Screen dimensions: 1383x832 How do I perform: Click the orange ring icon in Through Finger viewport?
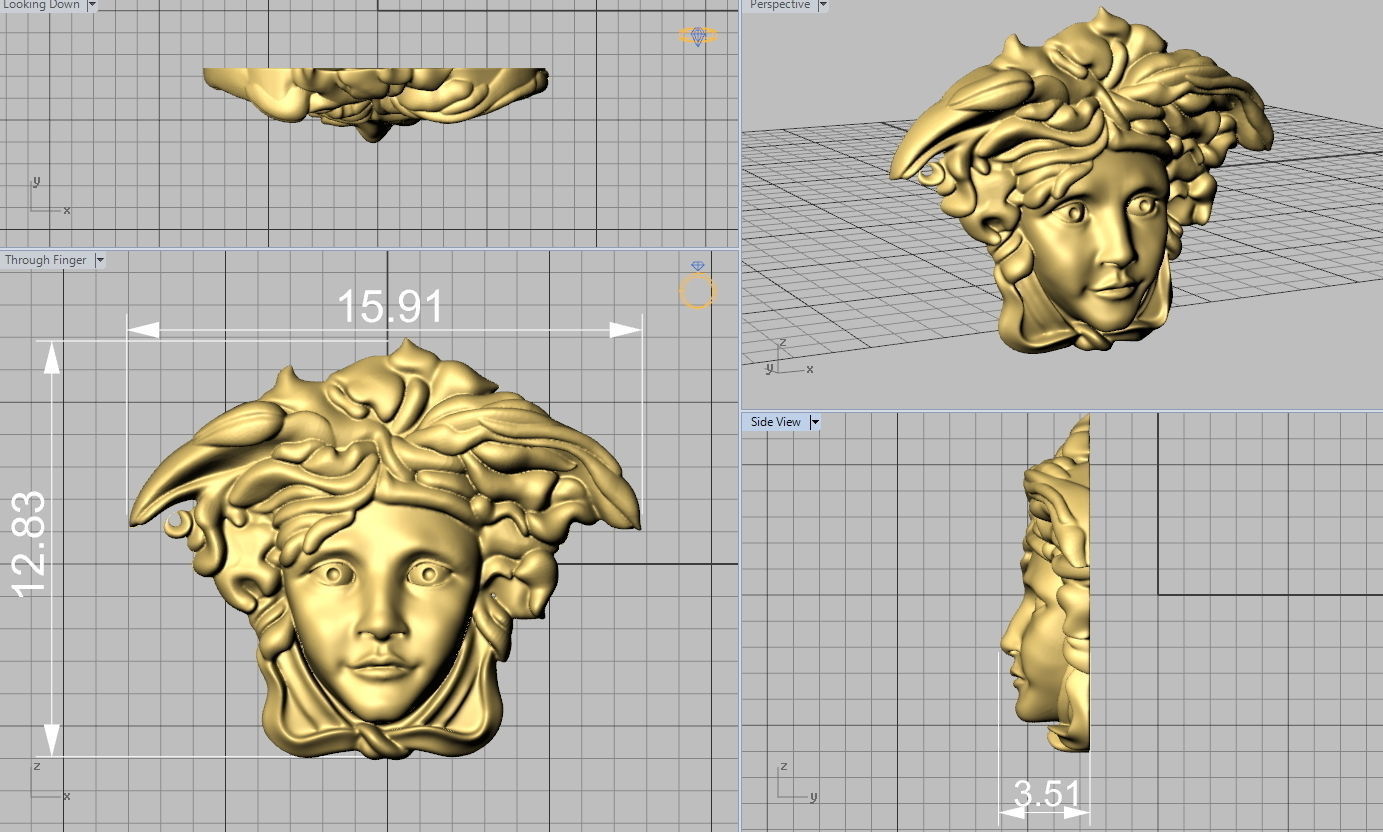point(697,291)
